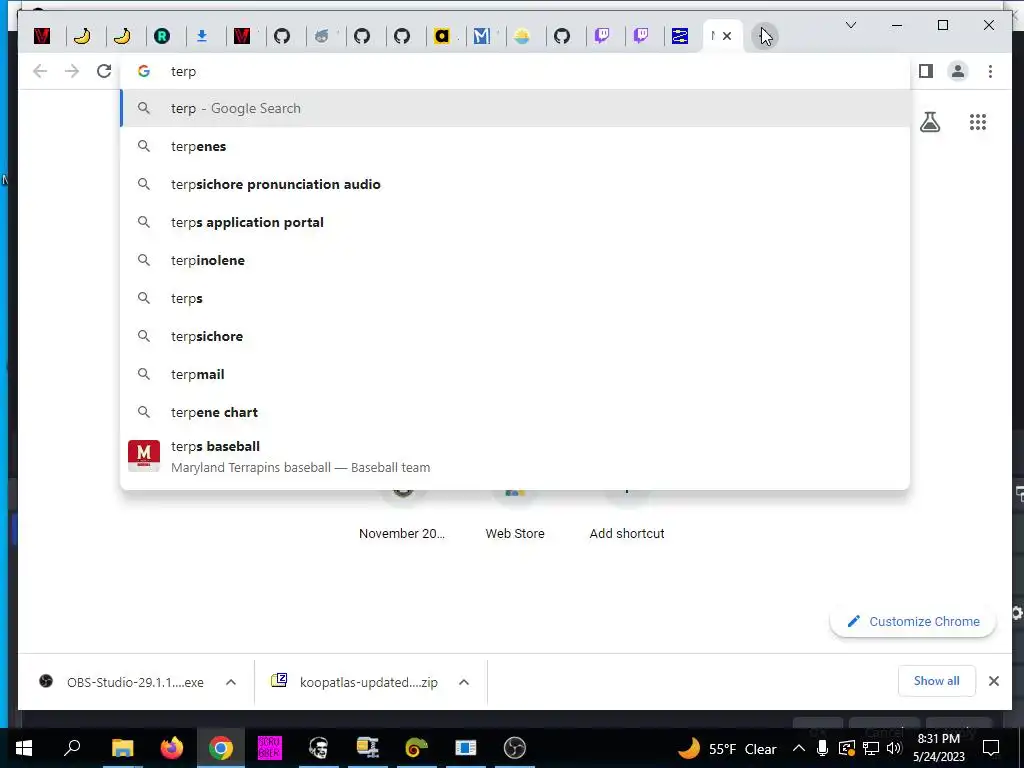
Task: Select 'terp - Google Search' suggestion
Action: (x=515, y=108)
